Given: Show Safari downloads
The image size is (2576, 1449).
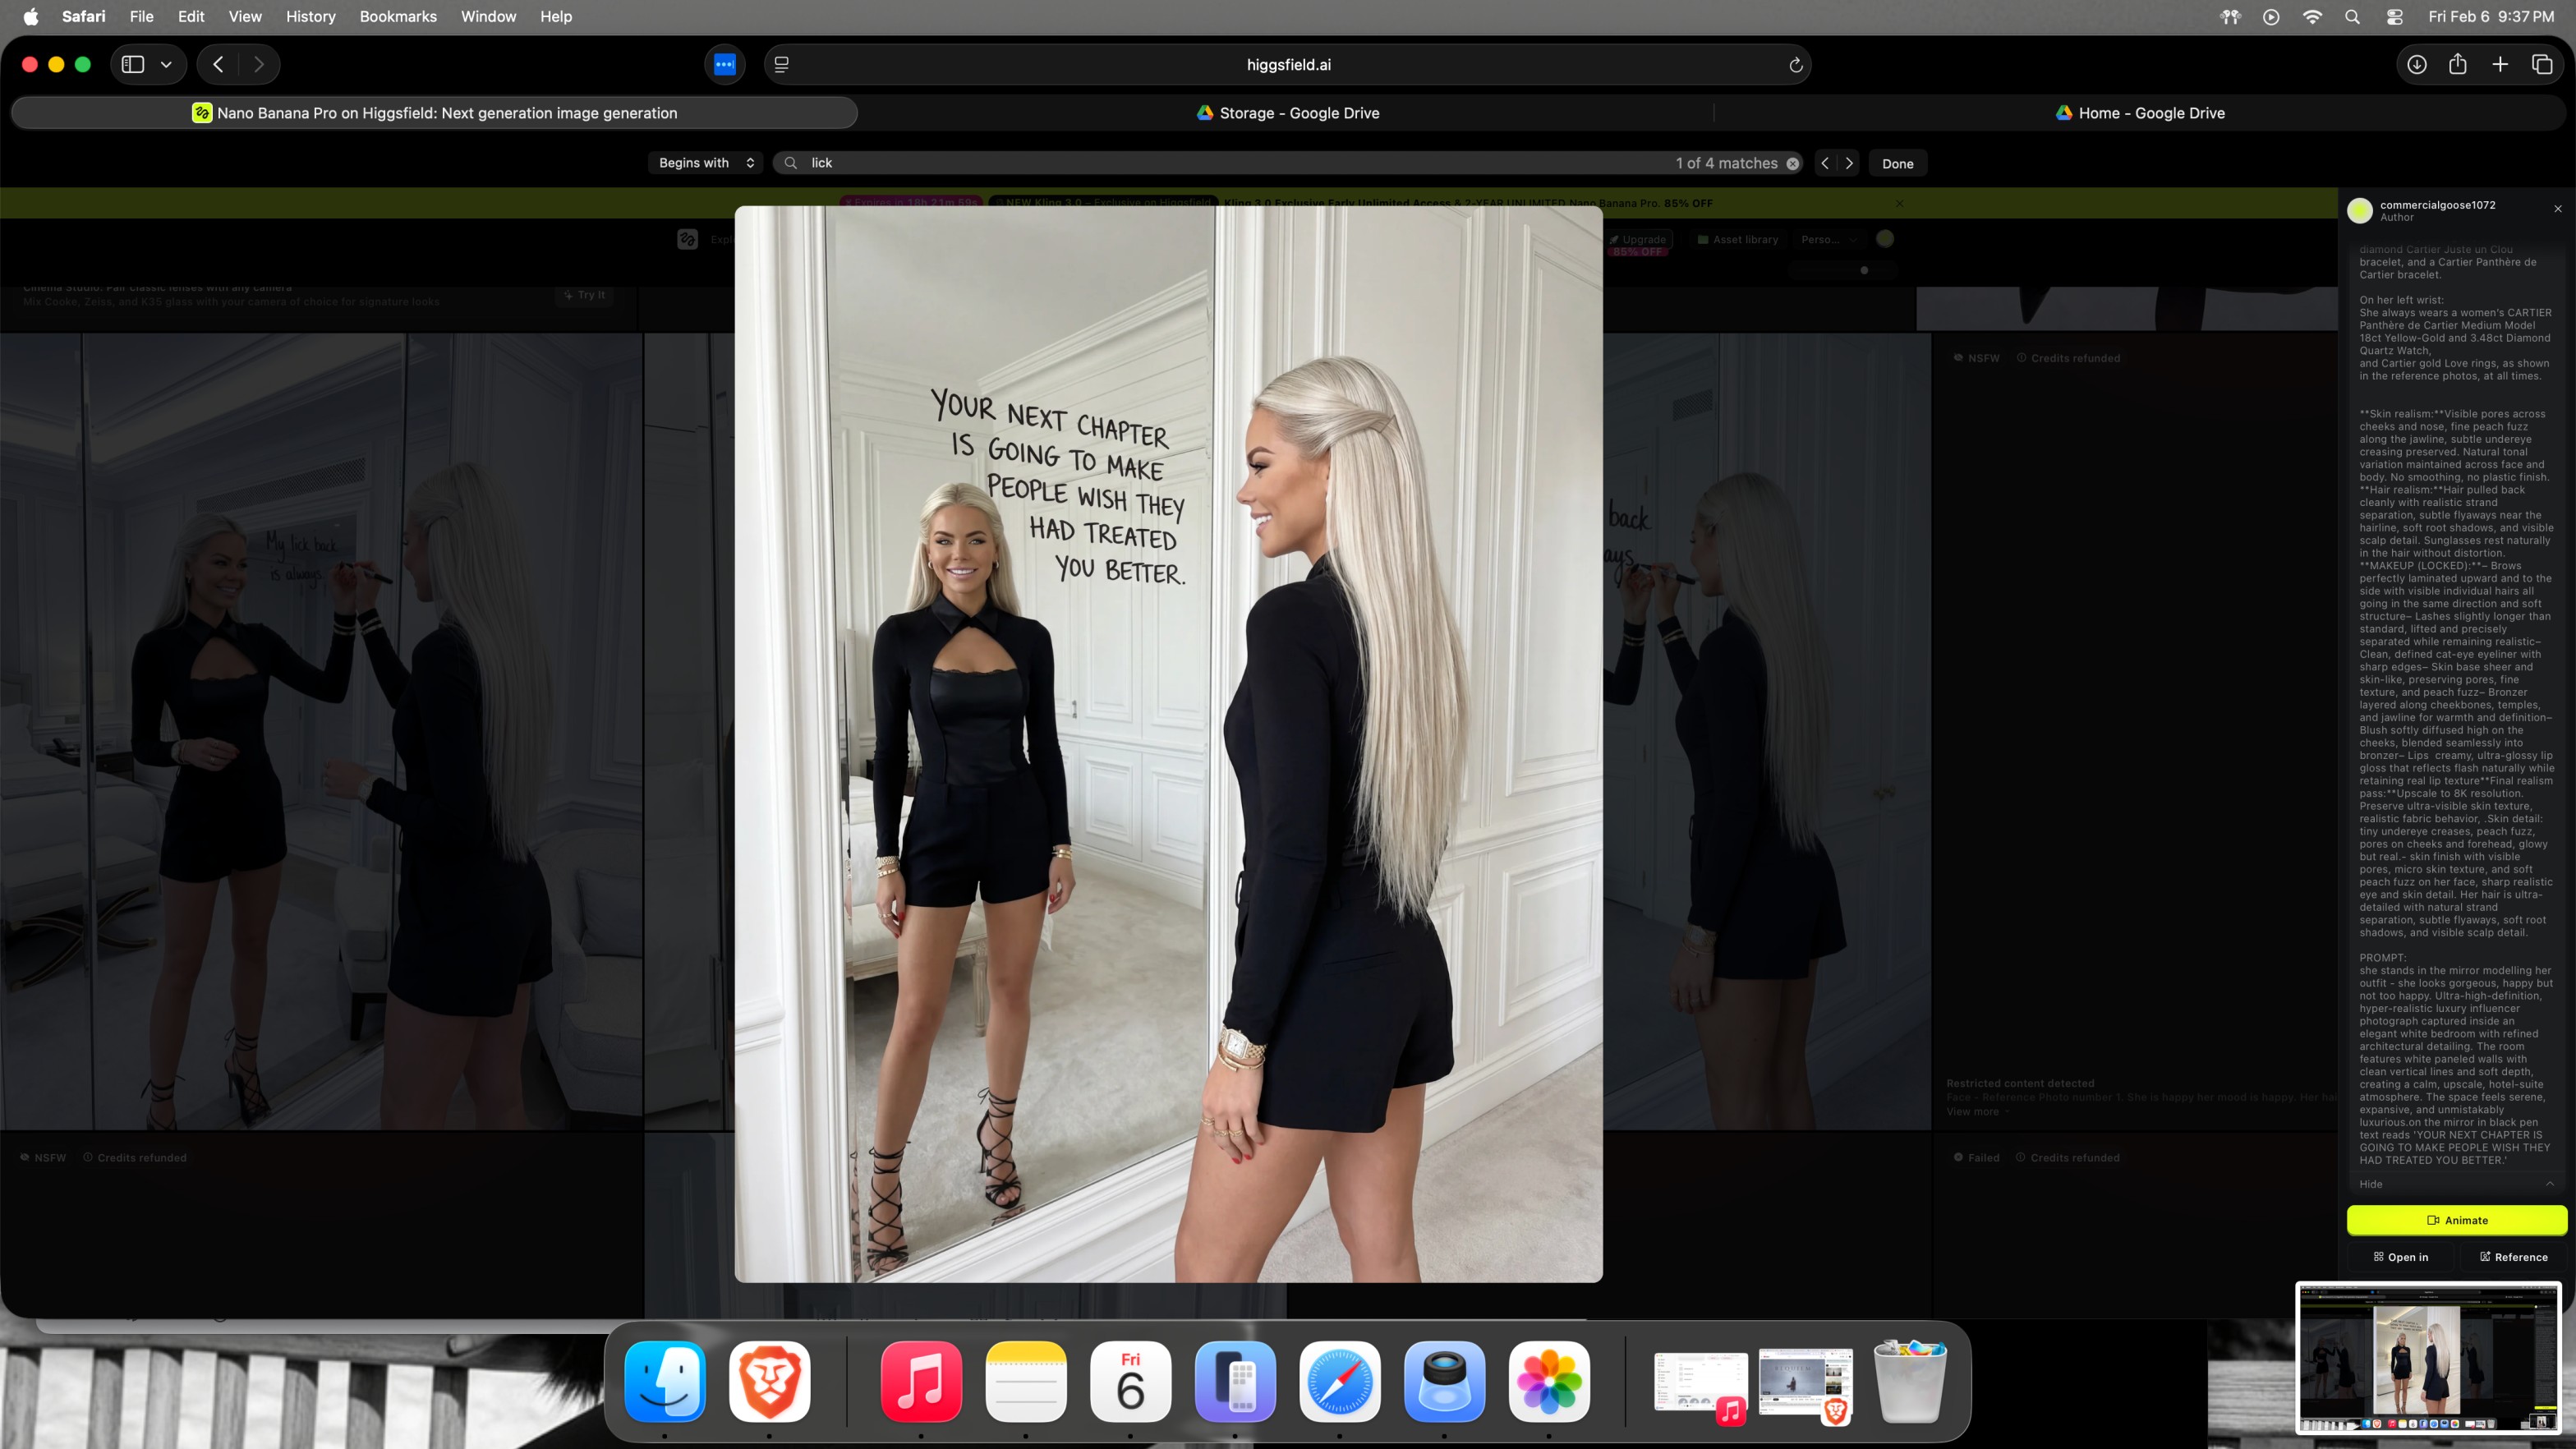Looking at the screenshot, I should click(2416, 65).
